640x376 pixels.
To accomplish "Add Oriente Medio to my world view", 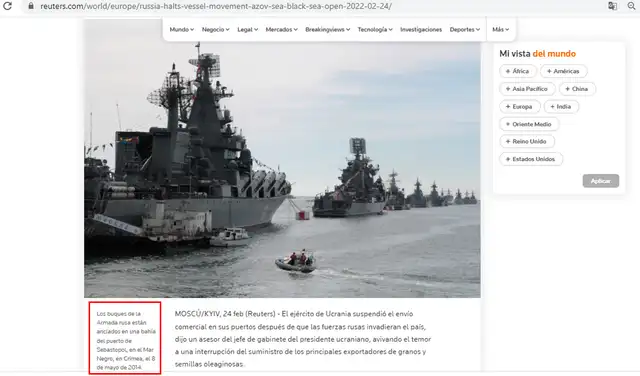I will 529,124.
